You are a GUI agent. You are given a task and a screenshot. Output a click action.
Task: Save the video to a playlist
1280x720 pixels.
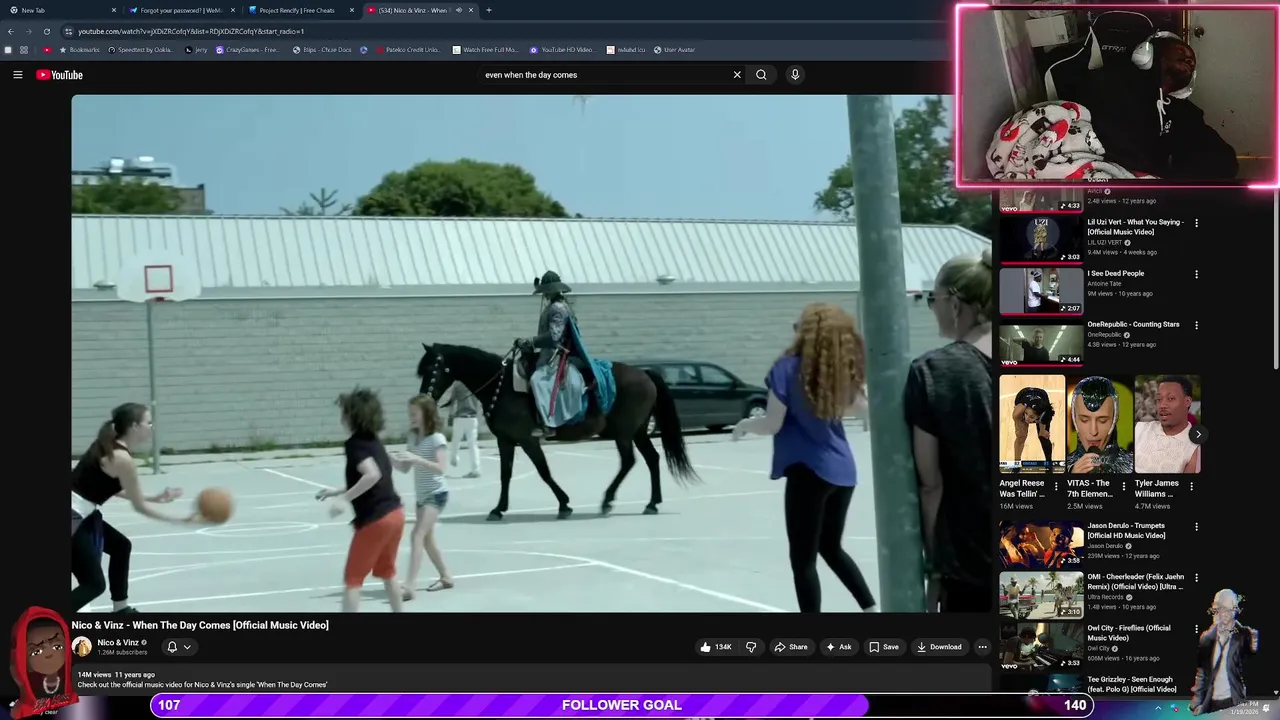pos(883,647)
